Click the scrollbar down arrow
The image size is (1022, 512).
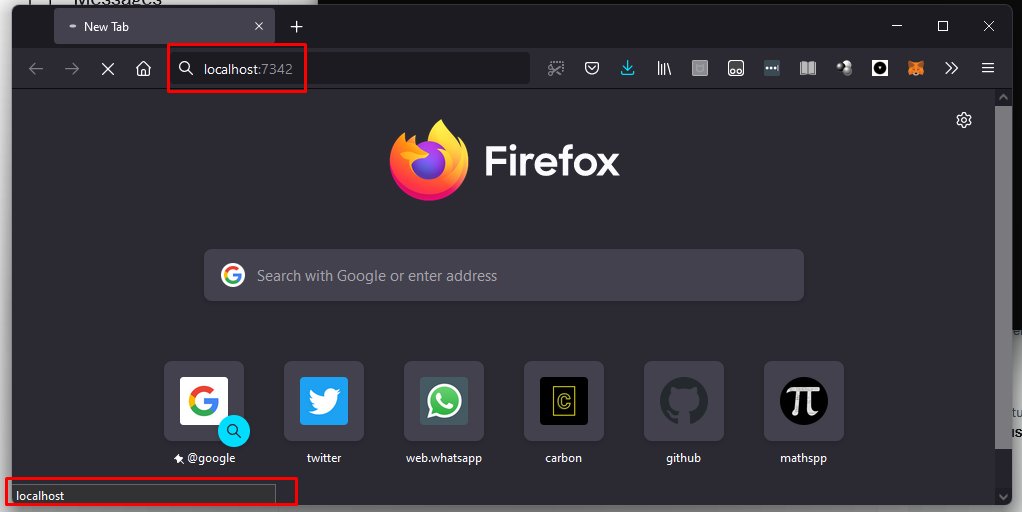tap(1003, 496)
